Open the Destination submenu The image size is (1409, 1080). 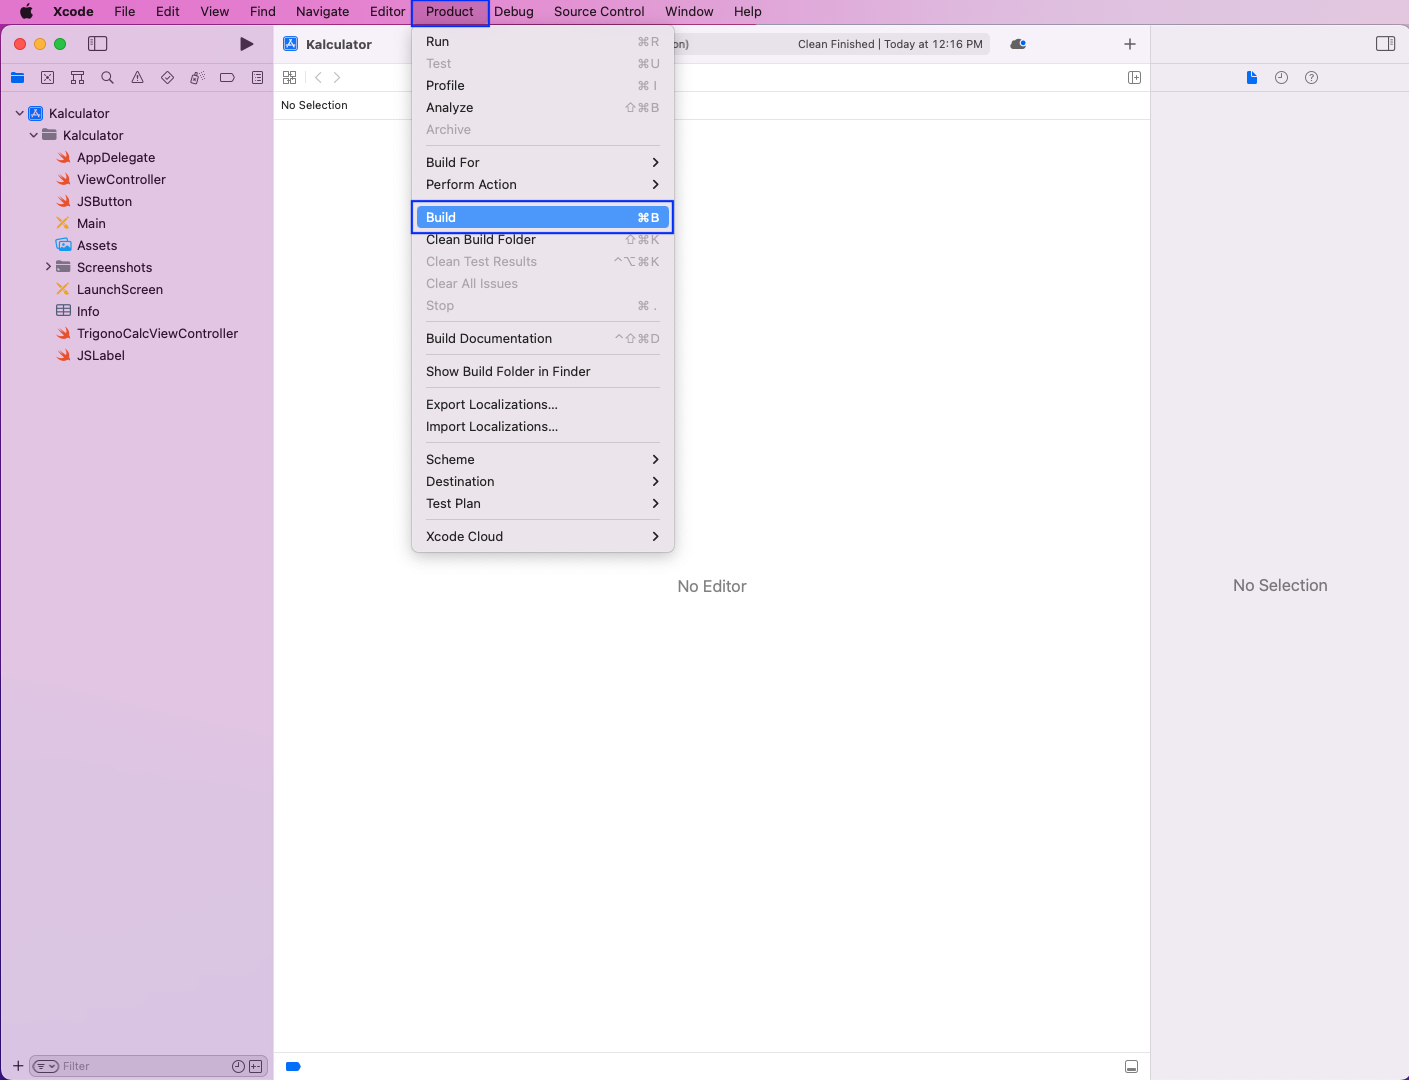543,481
